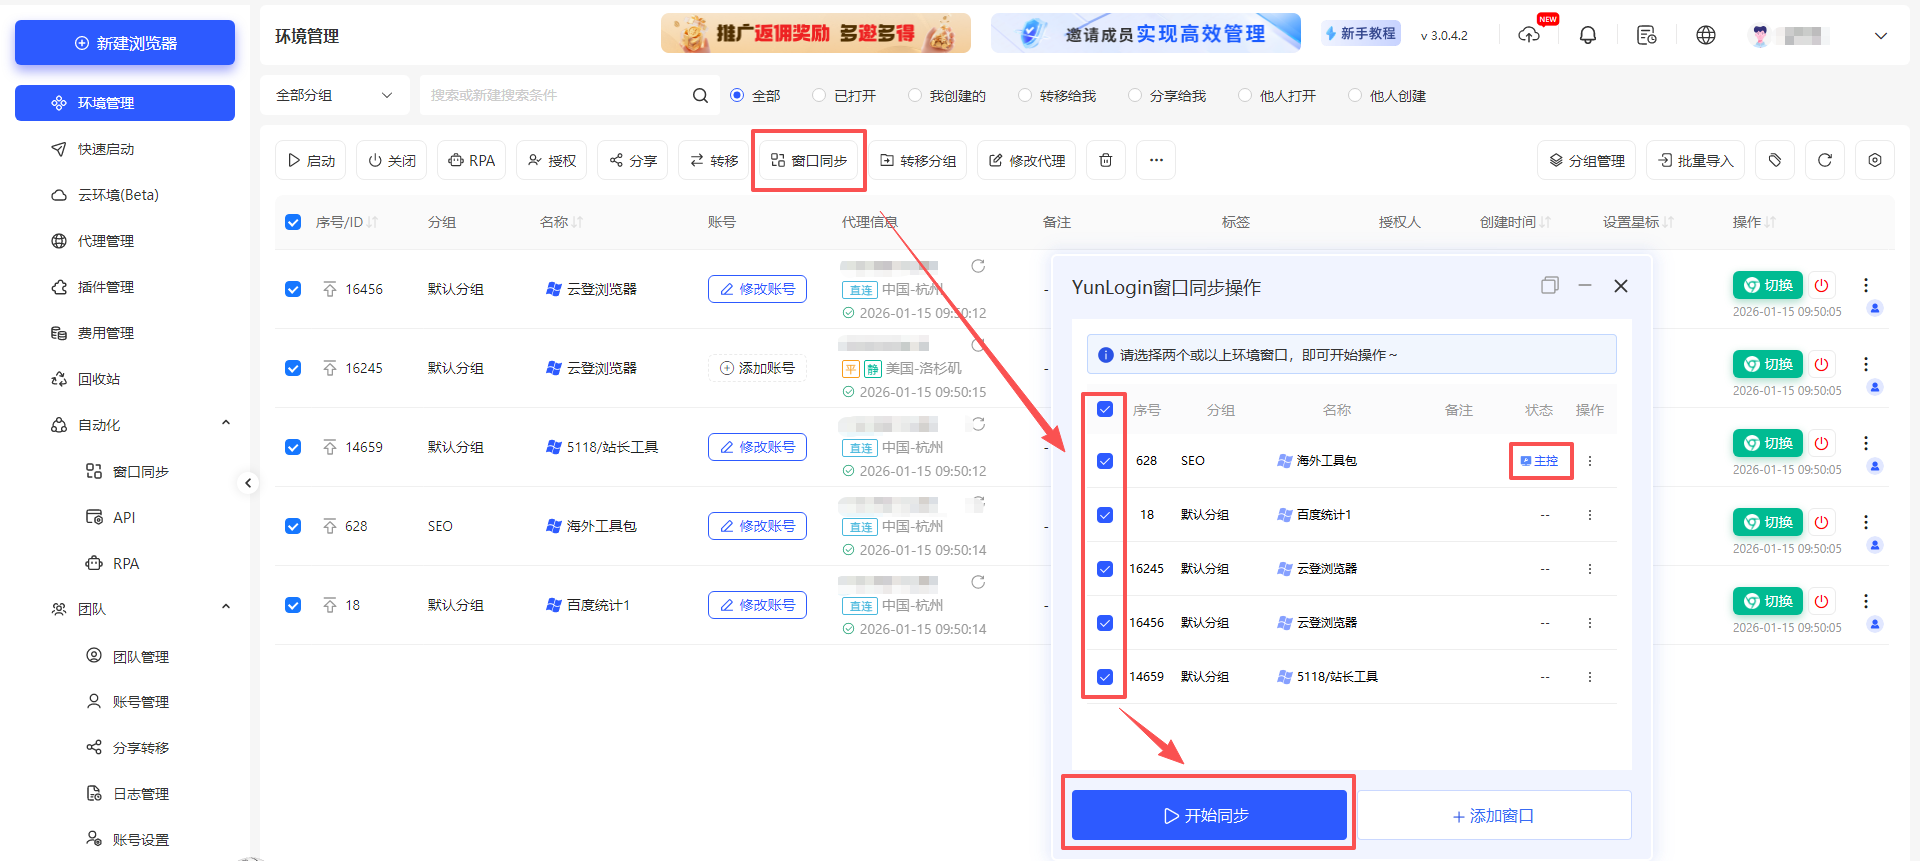1920x861 pixels.
Task: Power off environment 16456
Action: (1822, 285)
